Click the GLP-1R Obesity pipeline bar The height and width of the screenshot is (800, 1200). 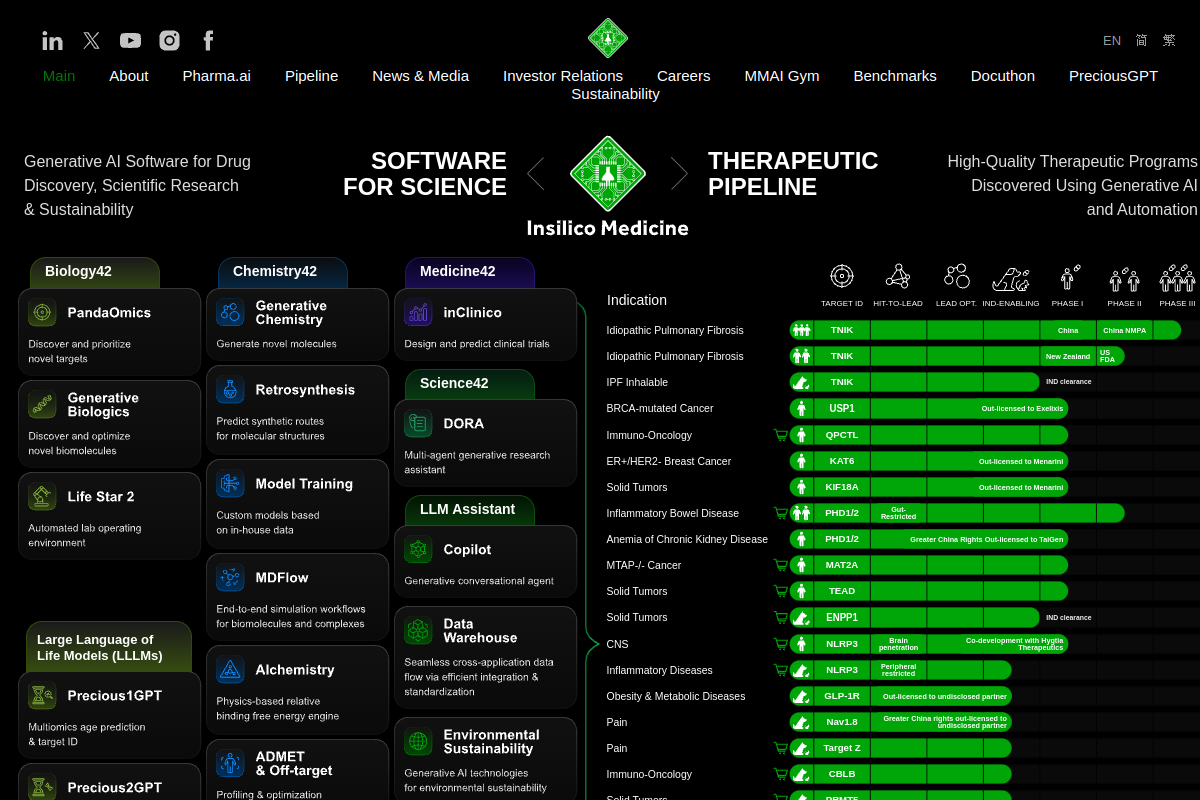tap(901, 696)
